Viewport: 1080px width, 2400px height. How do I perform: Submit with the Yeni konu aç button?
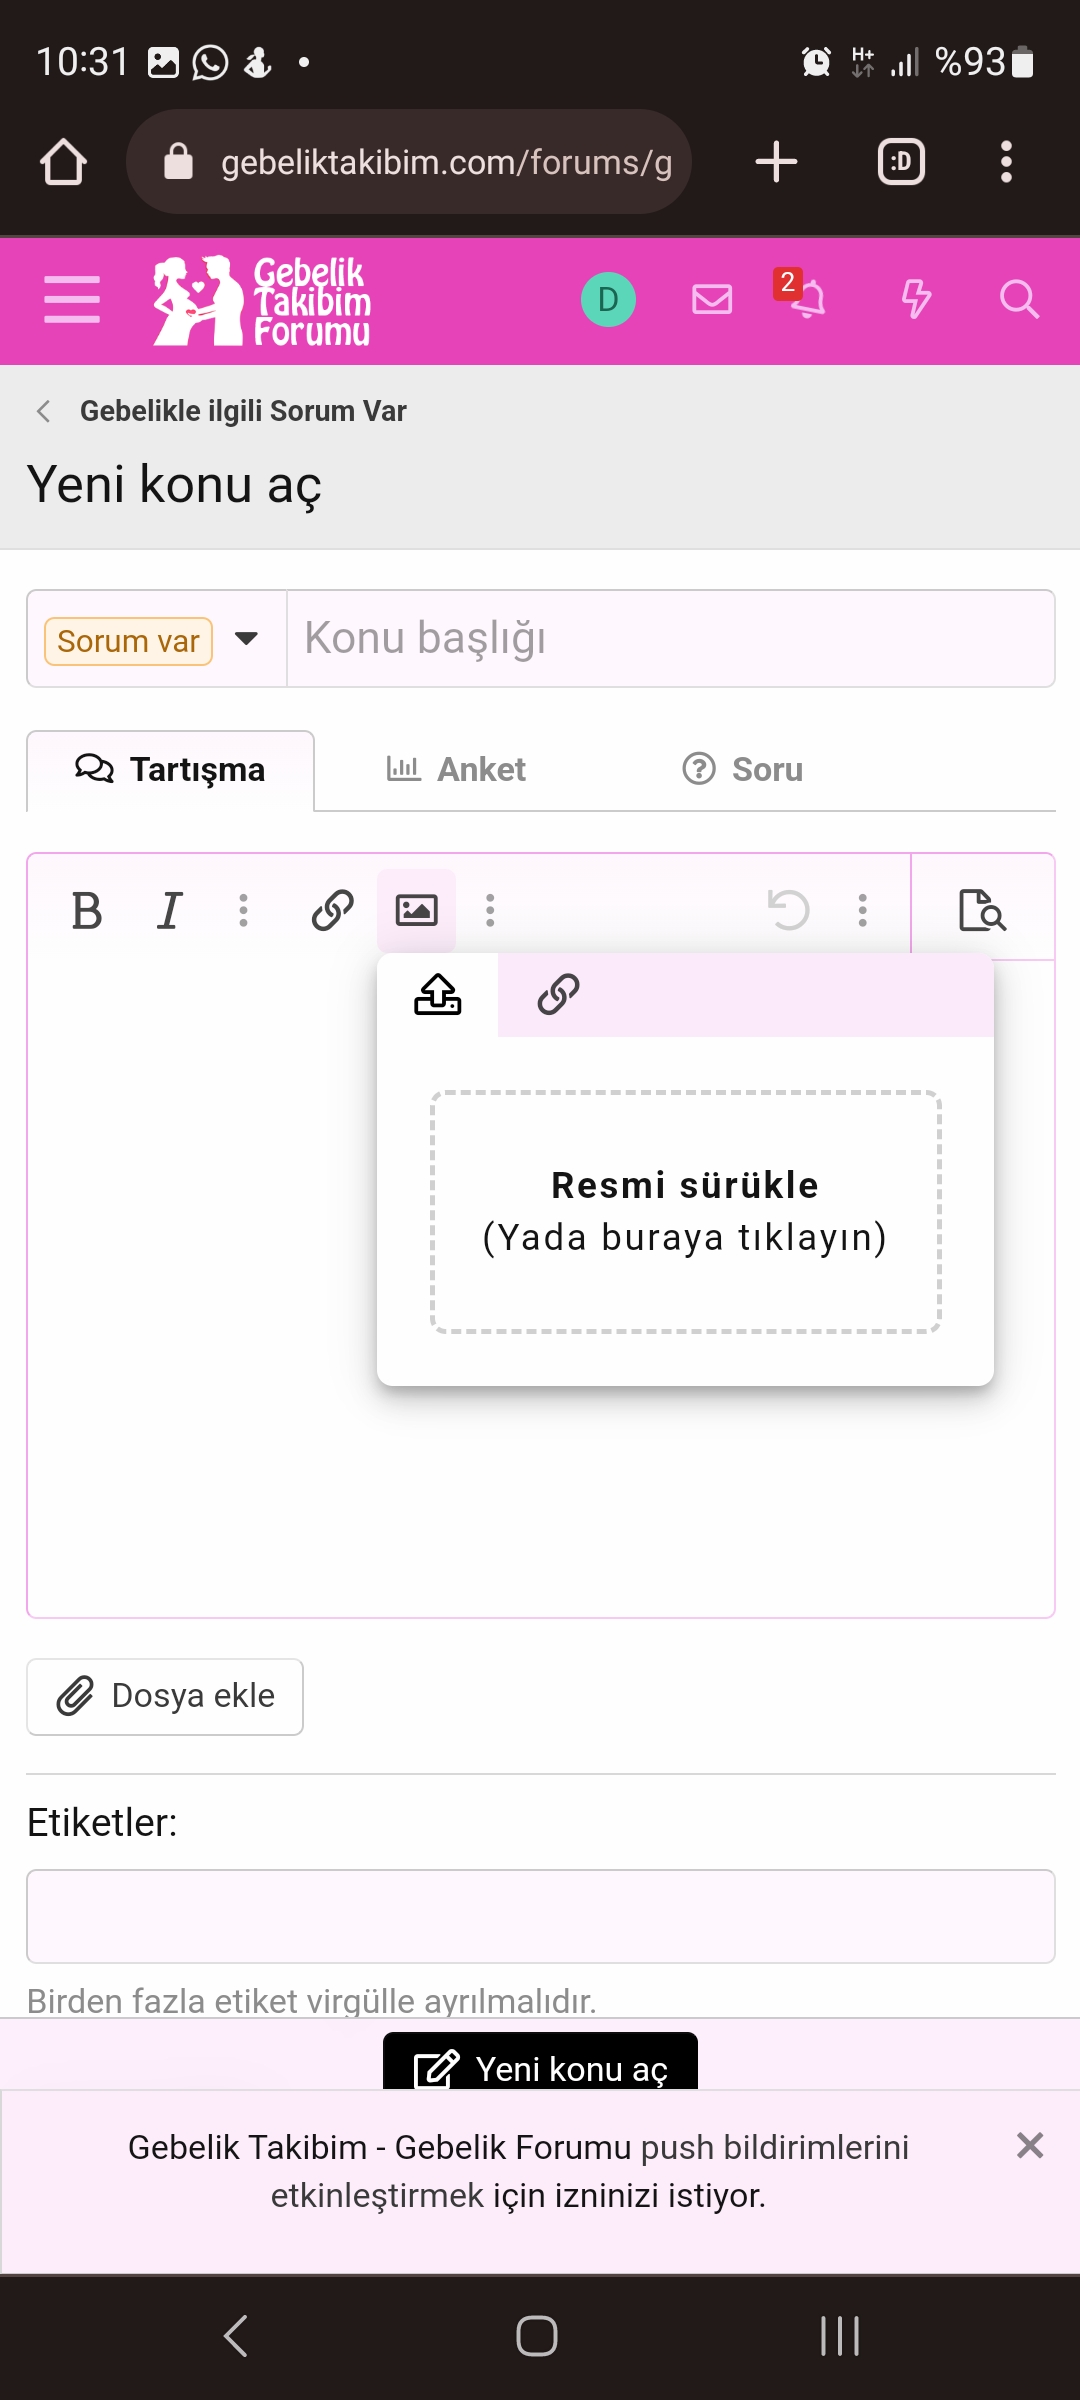tap(539, 2066)
